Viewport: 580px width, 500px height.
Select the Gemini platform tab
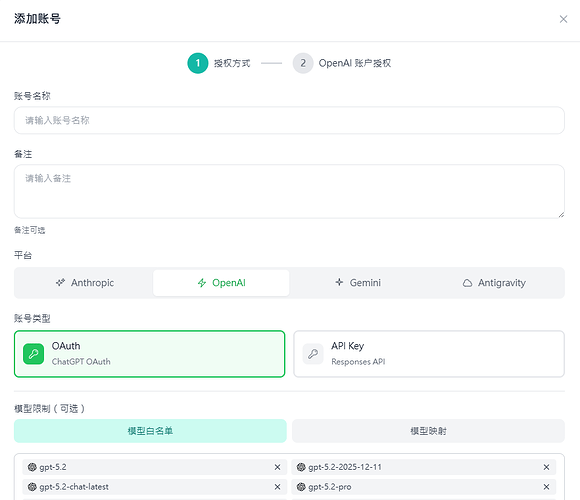(x=358, y=283)
